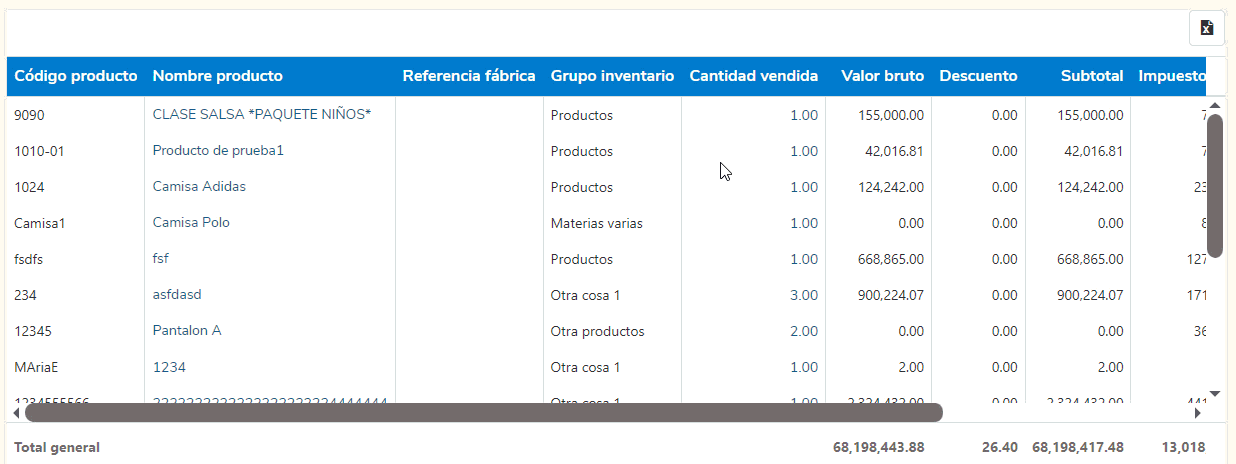Click horizontal scrollbar right arrow
The width and height of the screenshot is (1236, 464).
coord(1198,412)
